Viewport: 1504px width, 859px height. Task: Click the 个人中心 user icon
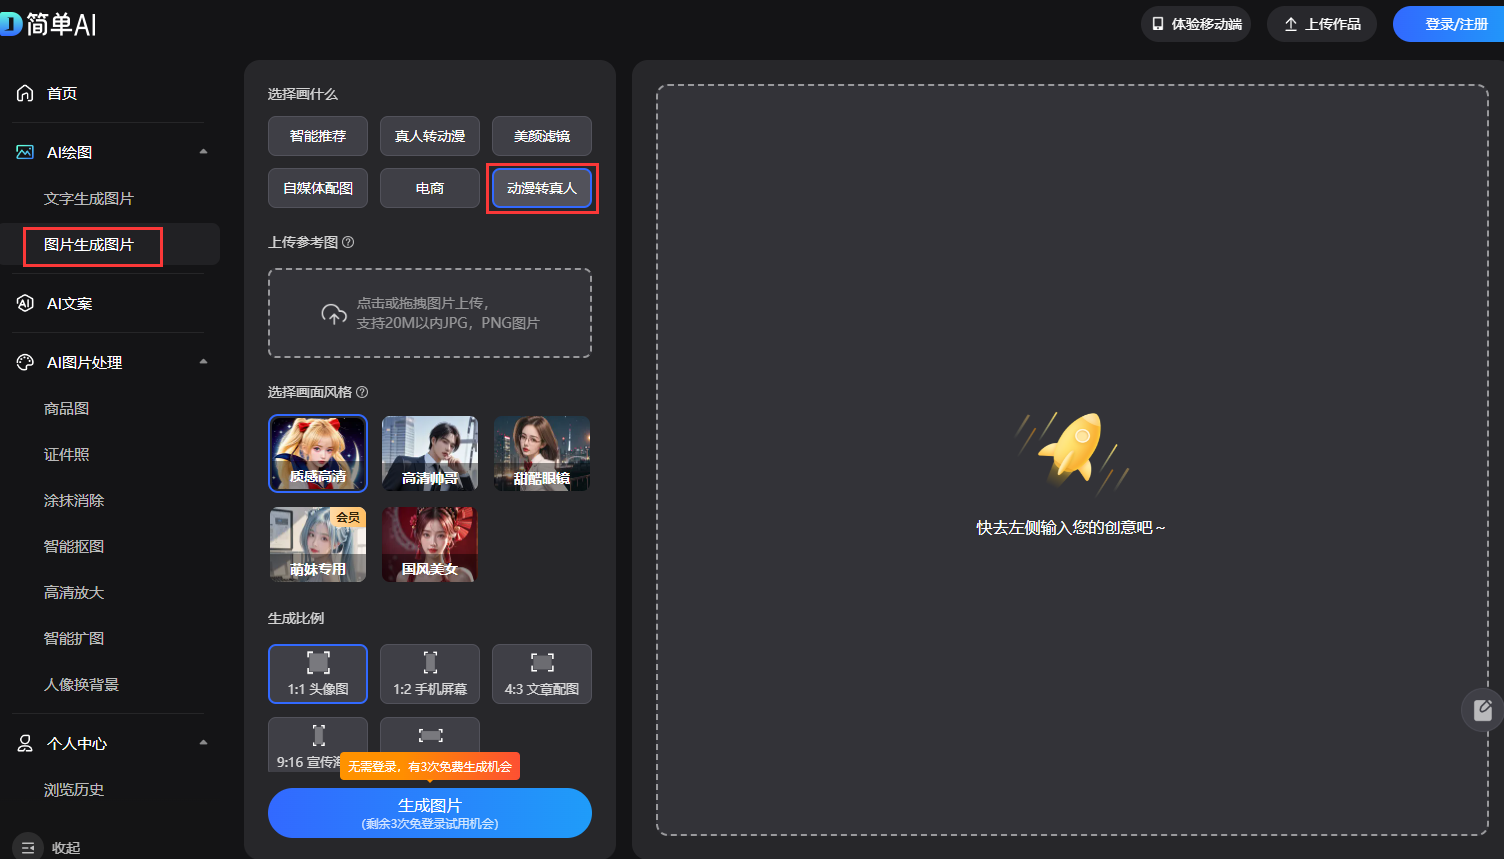(x=25, y=743)
